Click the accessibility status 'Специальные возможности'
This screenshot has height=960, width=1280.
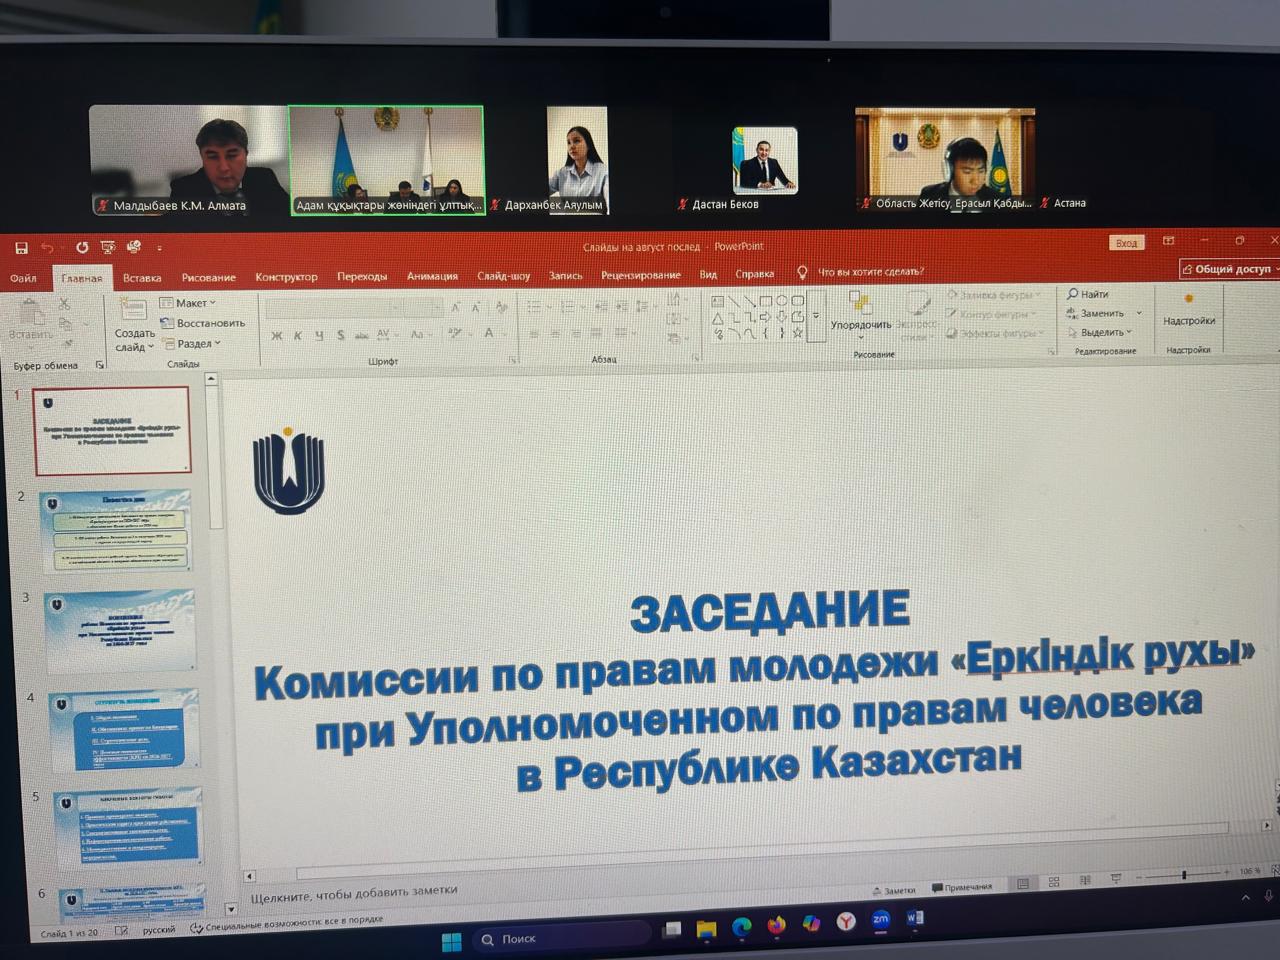286,925
